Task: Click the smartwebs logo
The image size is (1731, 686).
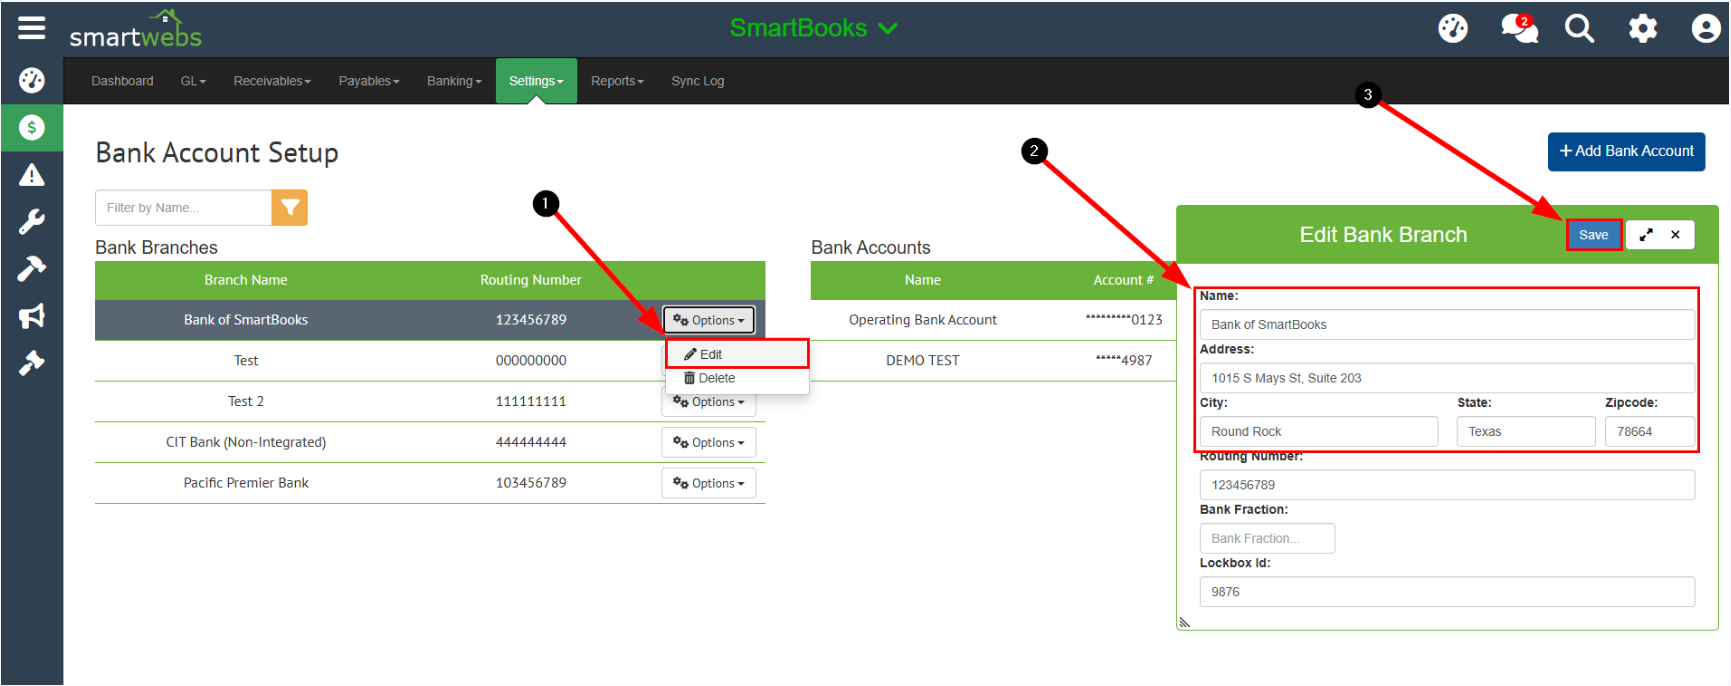Action: pyautogui.click(x=135, y=30)
